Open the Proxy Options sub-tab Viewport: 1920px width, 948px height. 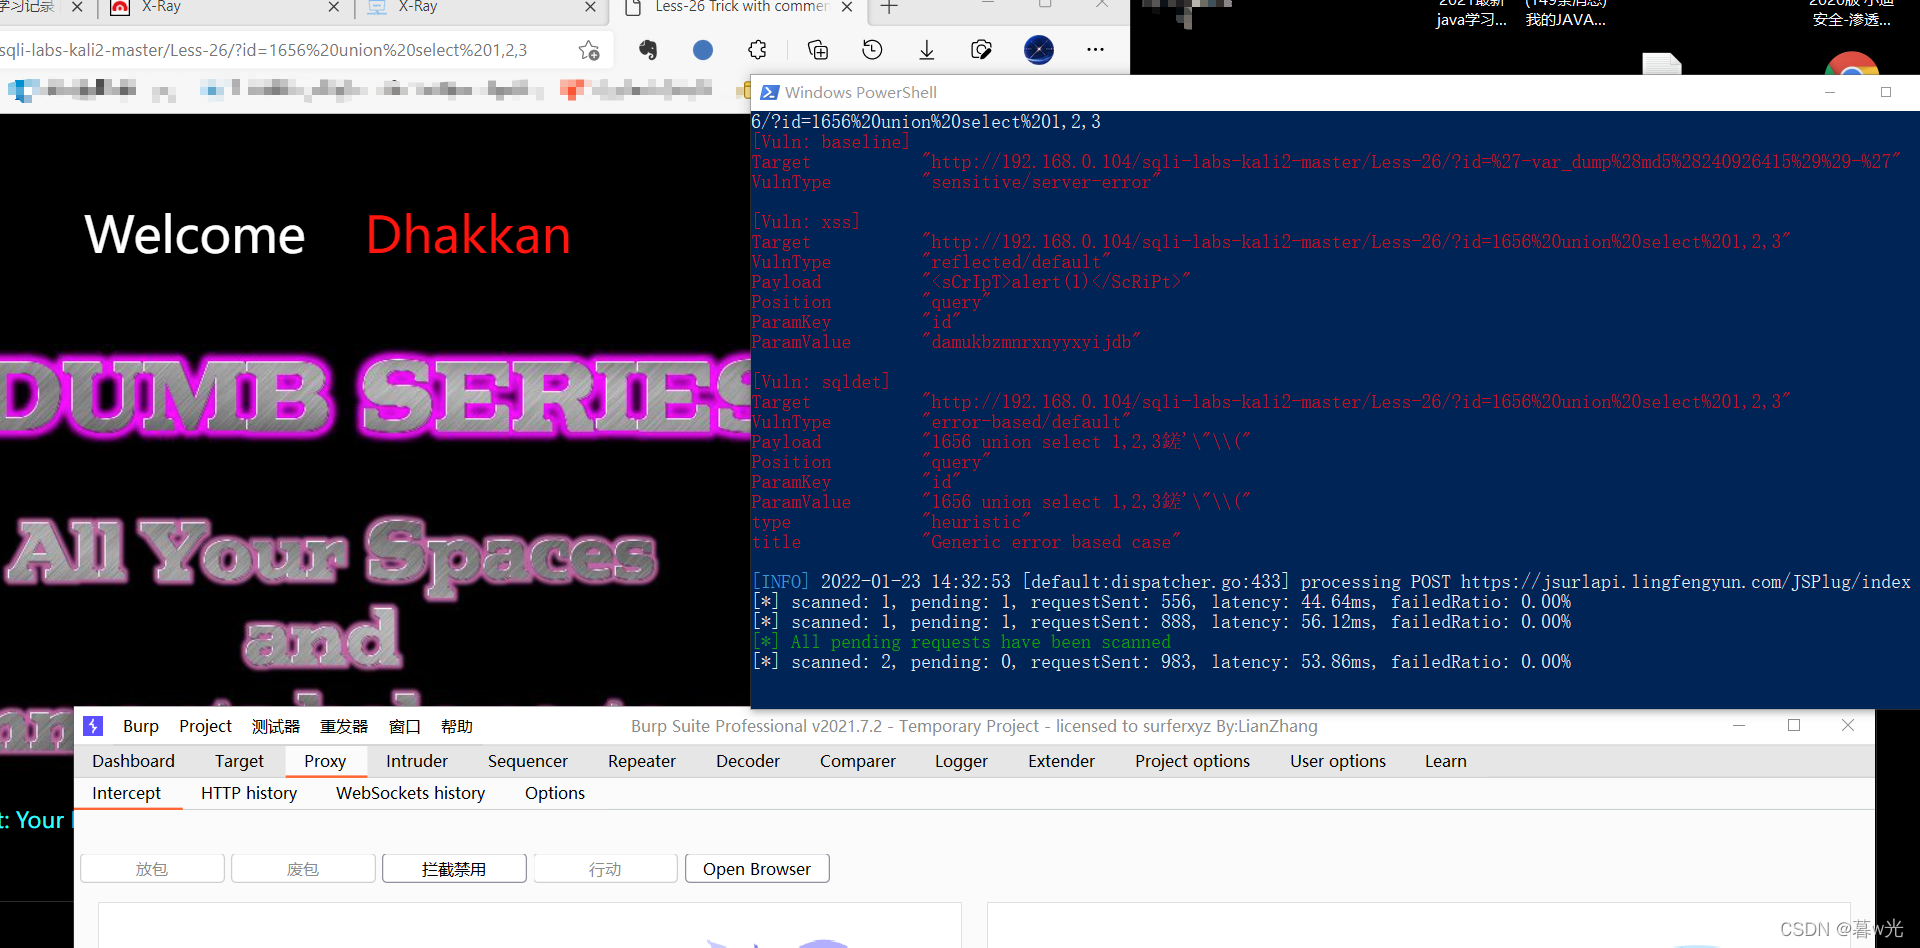pos(555,793)
